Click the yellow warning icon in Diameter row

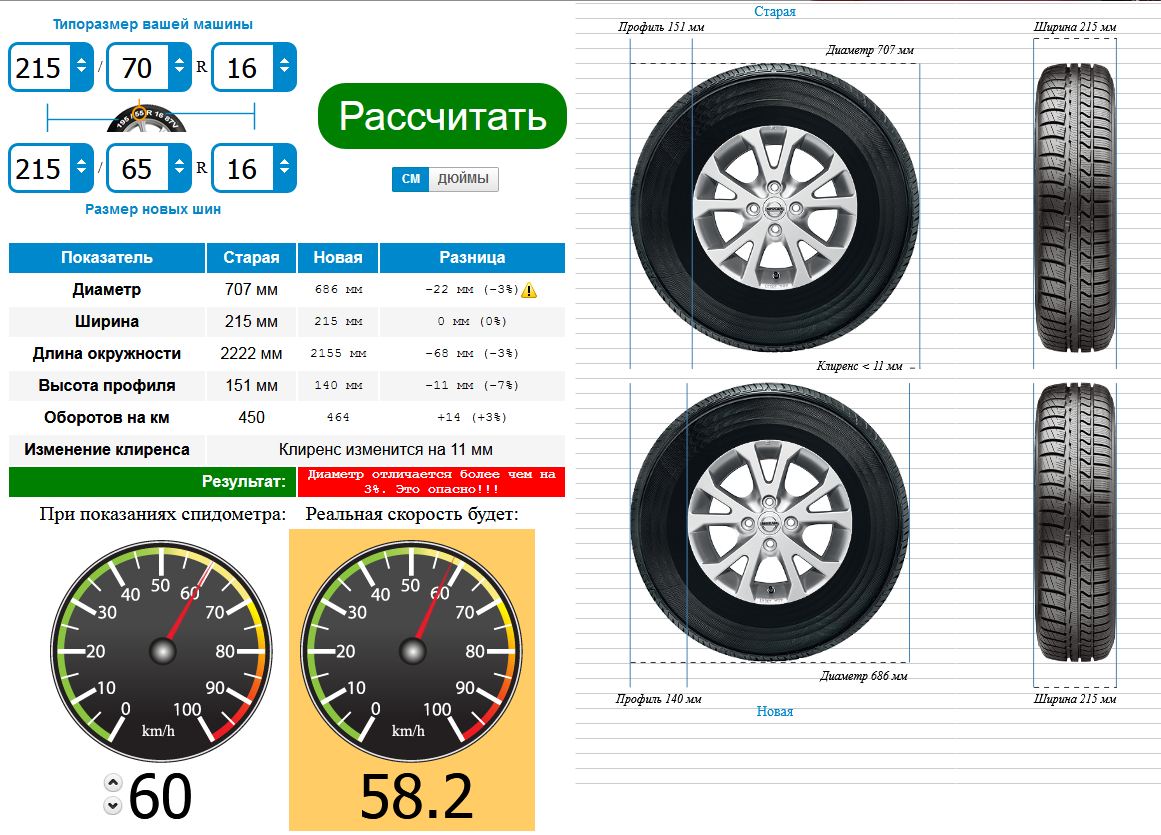click(x=529, y=290)
